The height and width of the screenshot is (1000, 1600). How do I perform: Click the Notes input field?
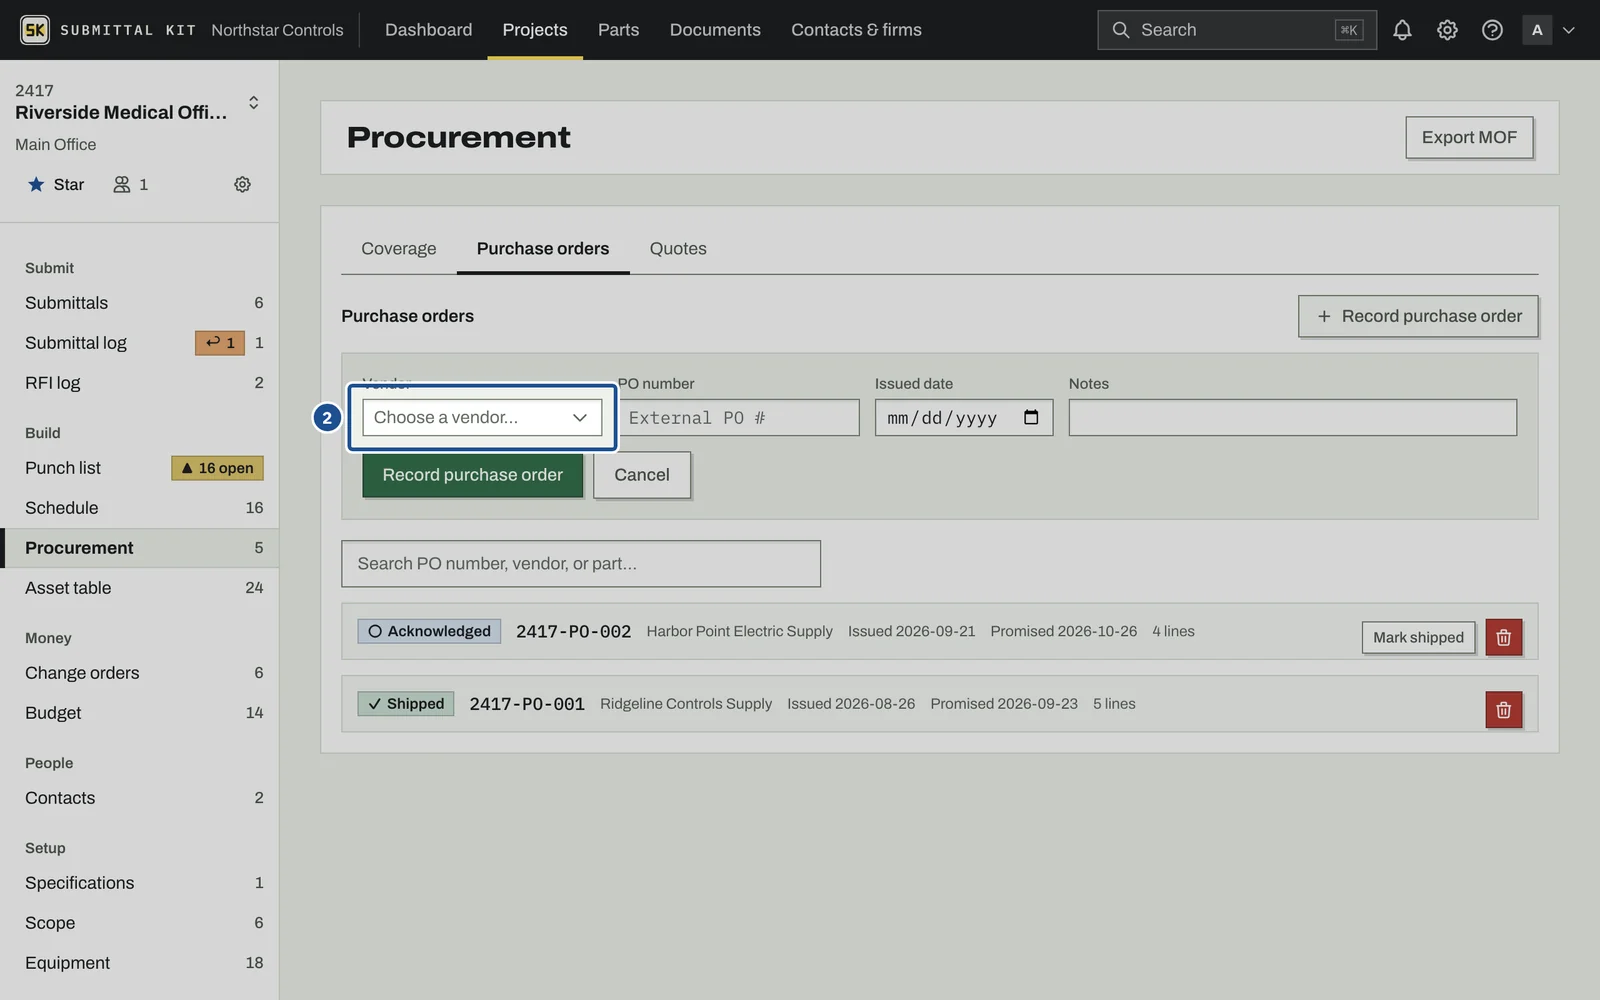click(x=1292, y=417)
